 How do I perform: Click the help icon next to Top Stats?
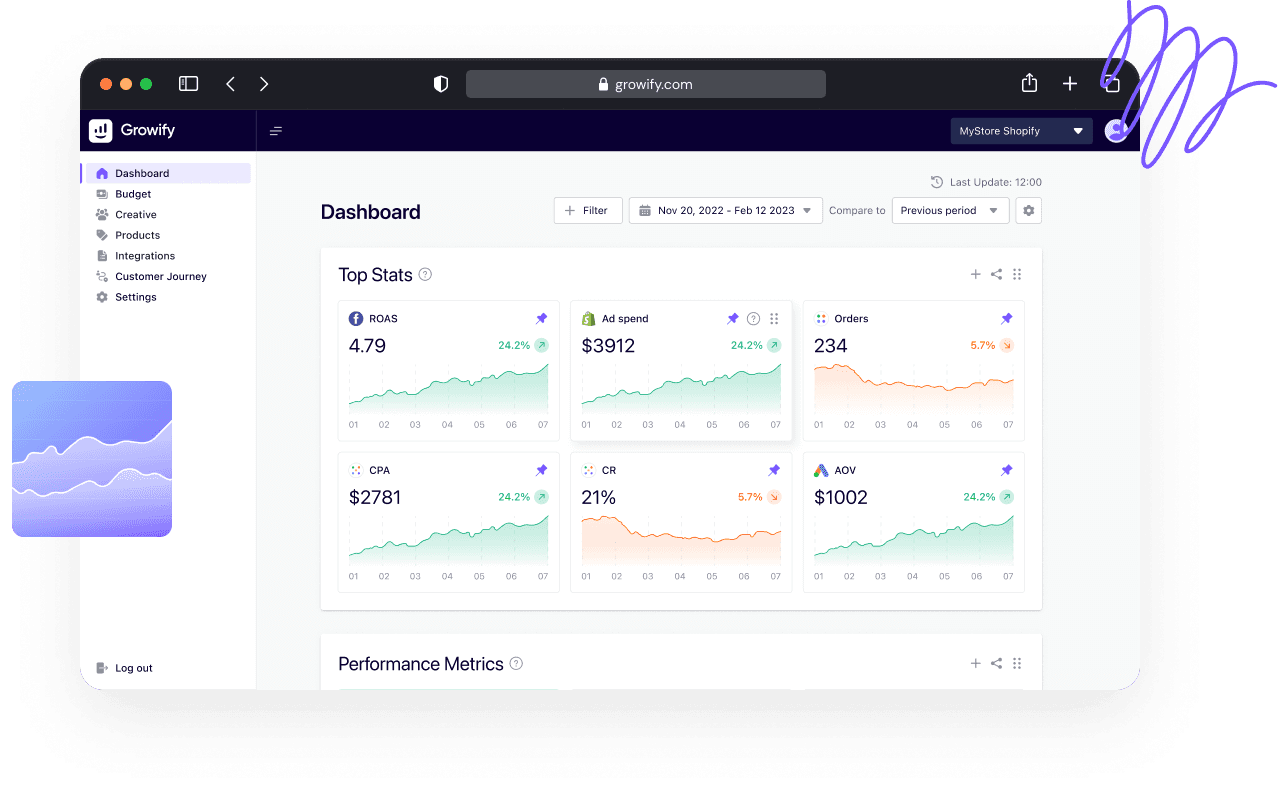(x=425, y=275)
